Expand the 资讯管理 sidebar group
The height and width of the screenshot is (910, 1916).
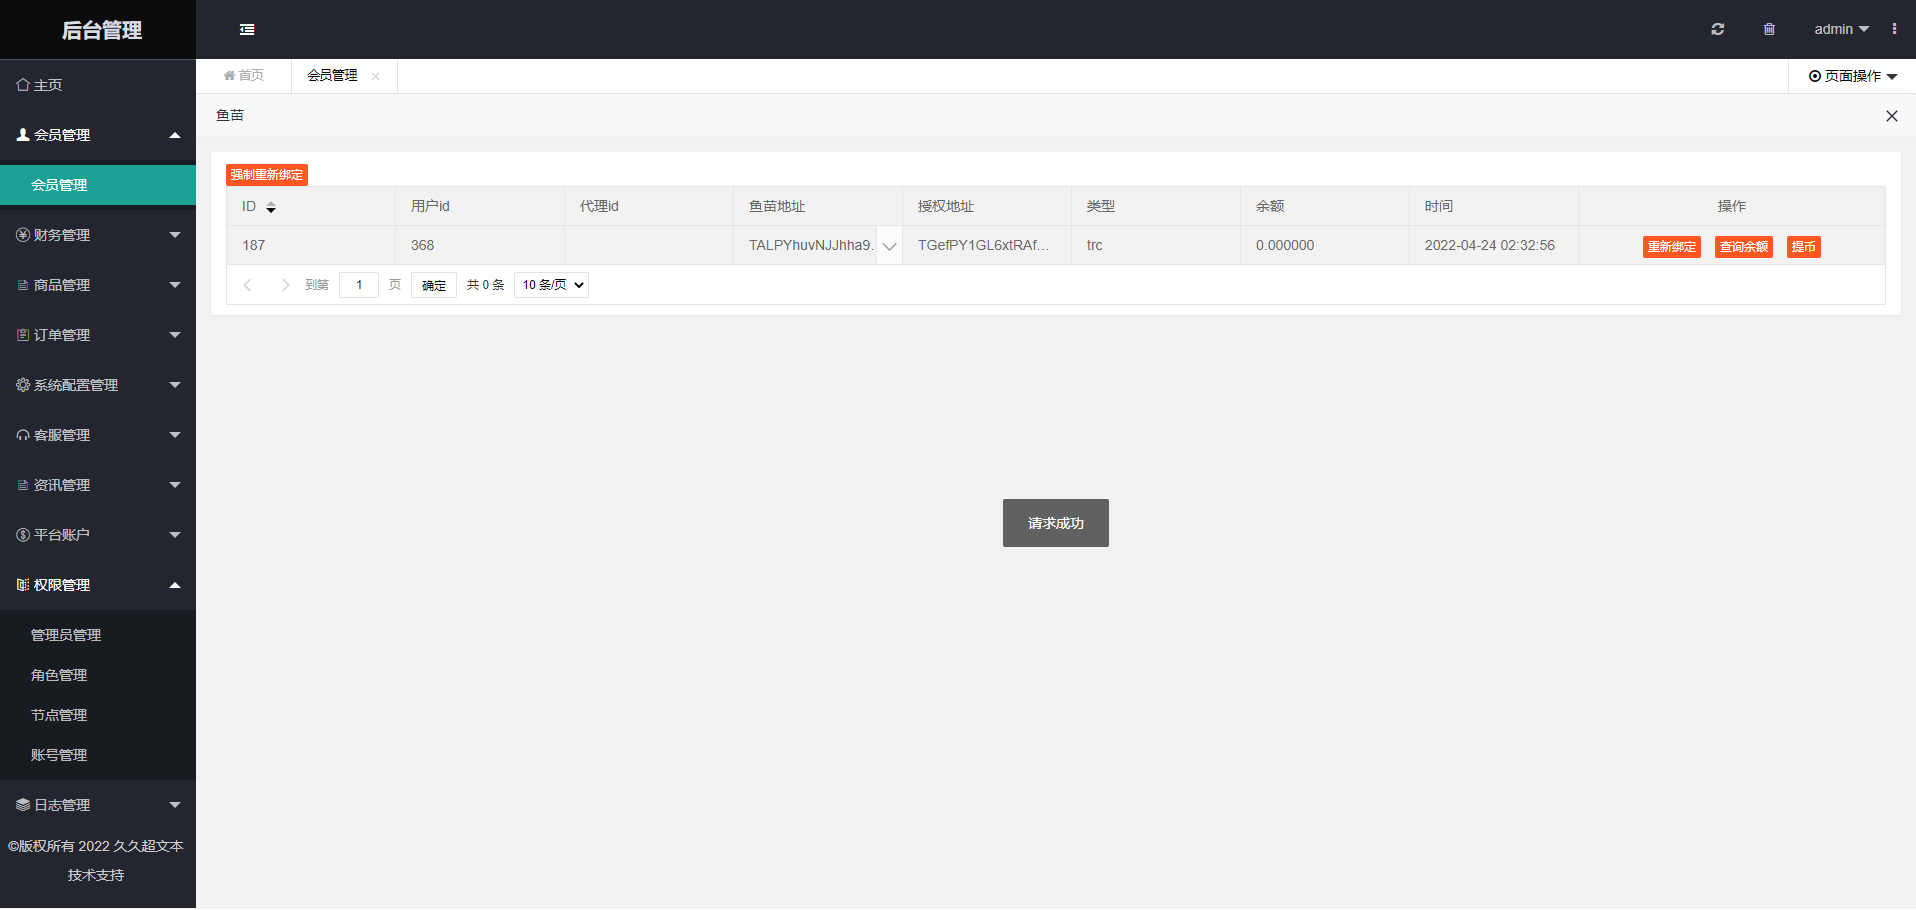[98, 485]
